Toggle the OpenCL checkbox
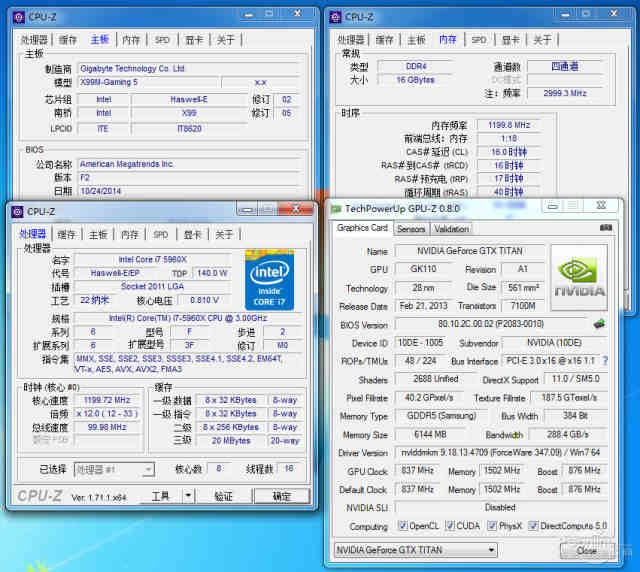This screenshot has width=640, height=572. (402, 525)
